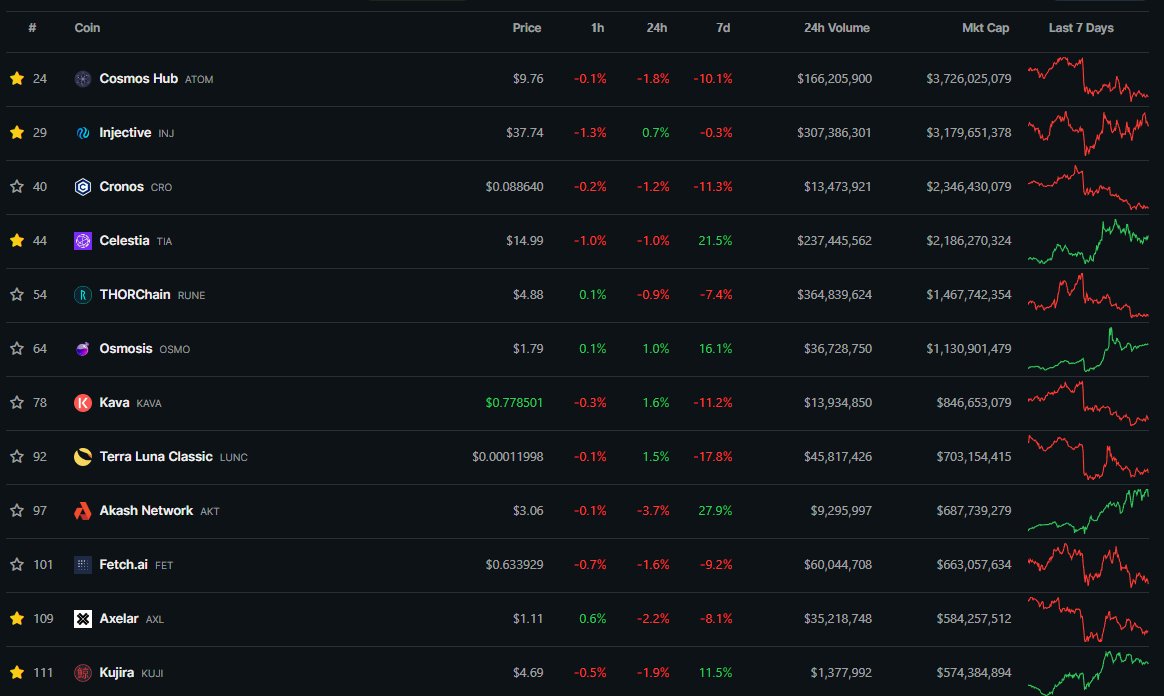Select Cosmos Hub market cap $3,726,025,079
The height and width of the screenshot is (696, 1164).
click(969, 79)
